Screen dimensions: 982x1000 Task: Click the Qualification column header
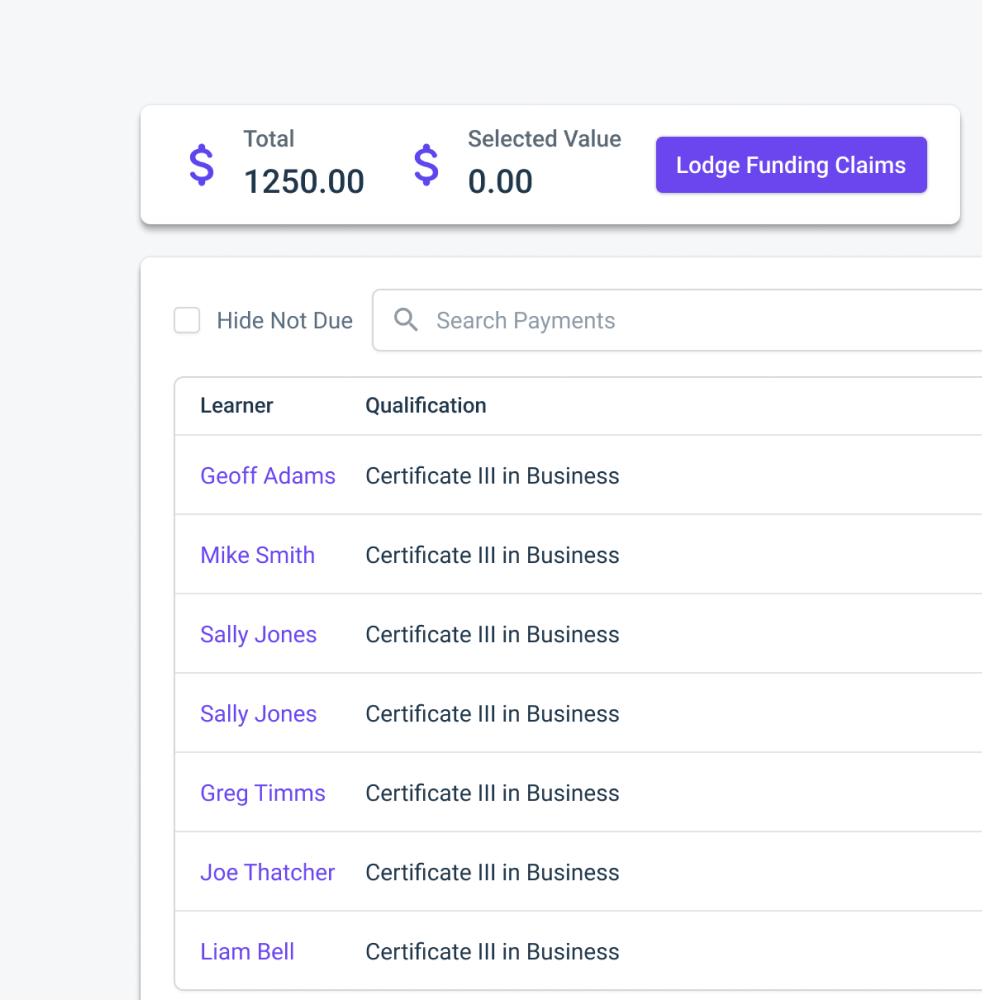coord(426,405)
